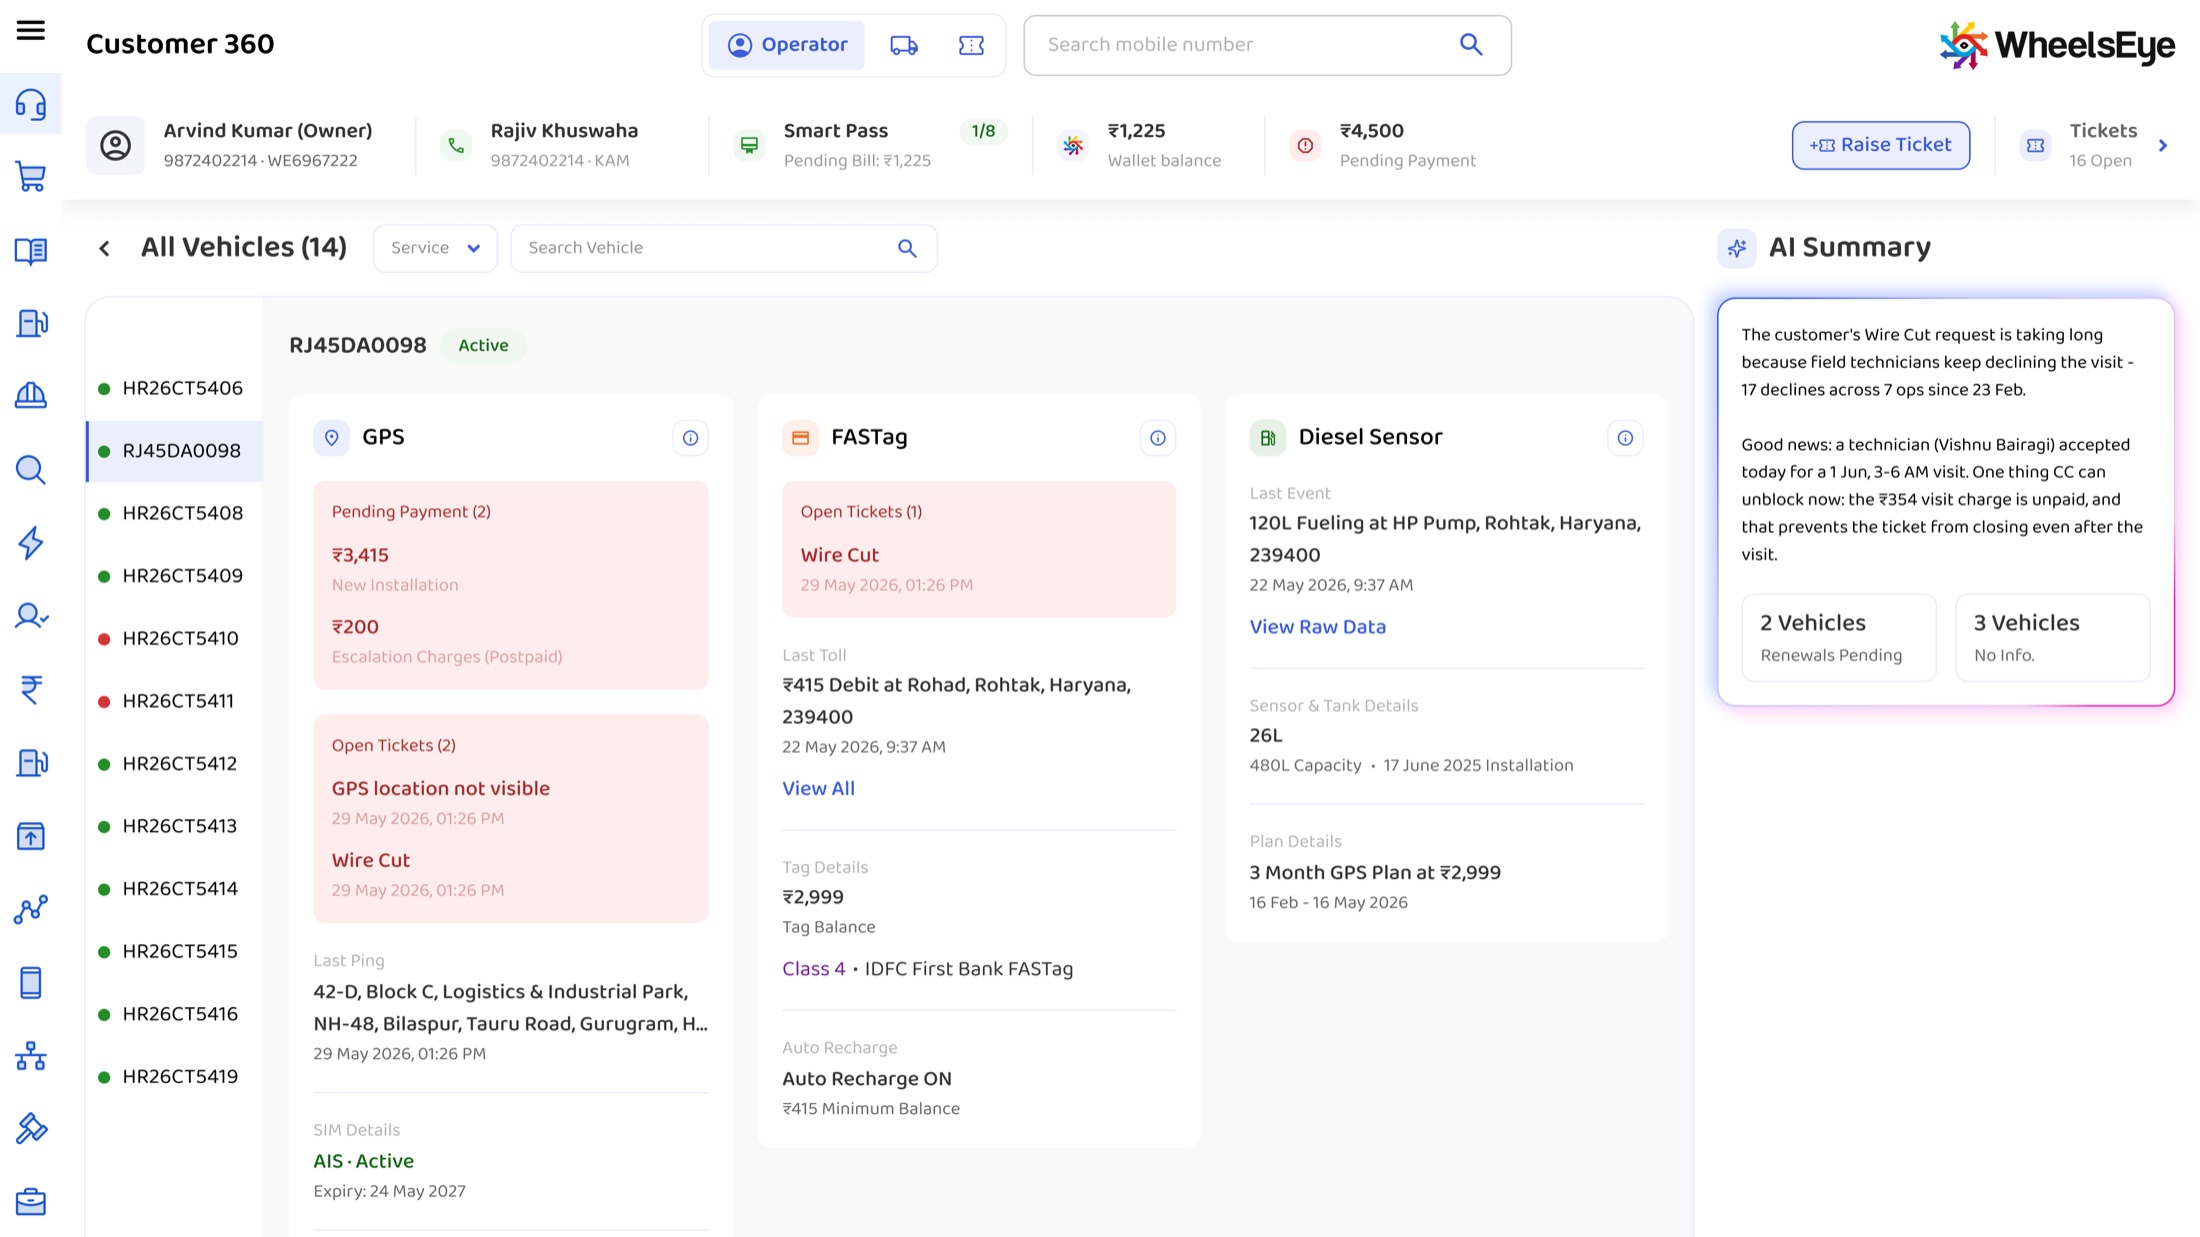
Task: Focus the Search mobile number field
Action: coord(1267,45)
